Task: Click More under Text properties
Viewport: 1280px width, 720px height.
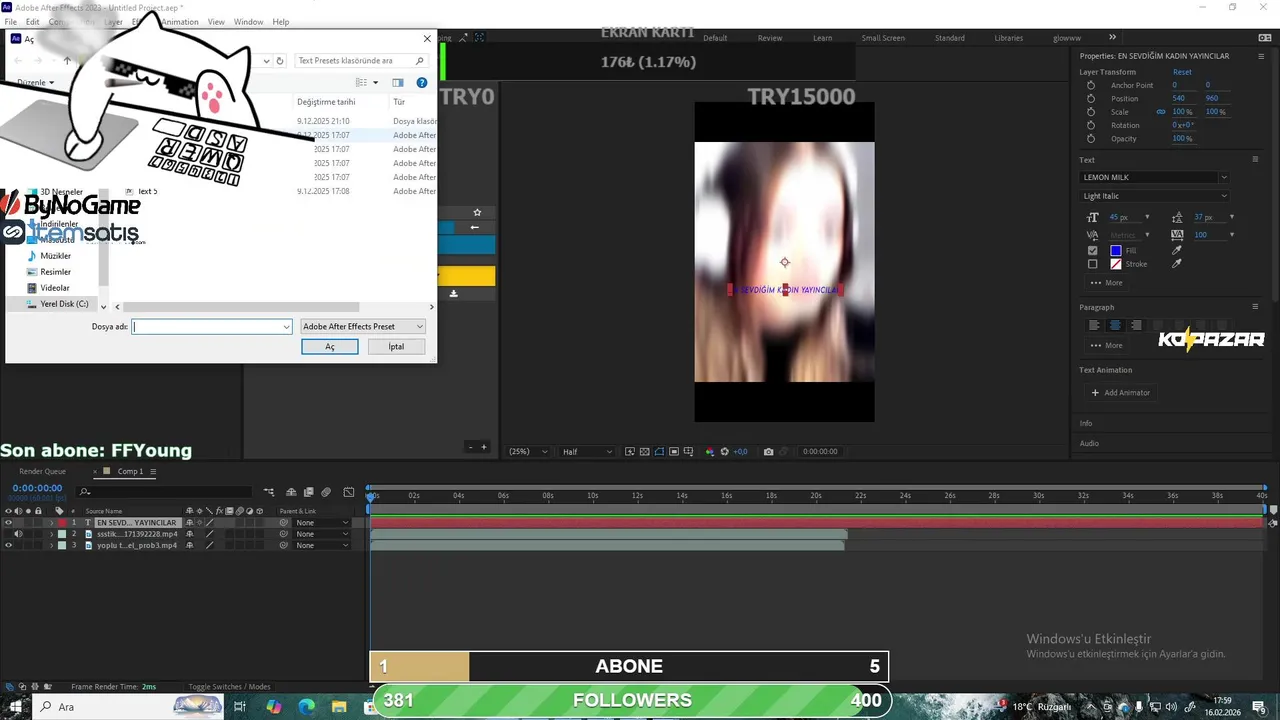Action: pyautogui.click(x=1106, y=283)
